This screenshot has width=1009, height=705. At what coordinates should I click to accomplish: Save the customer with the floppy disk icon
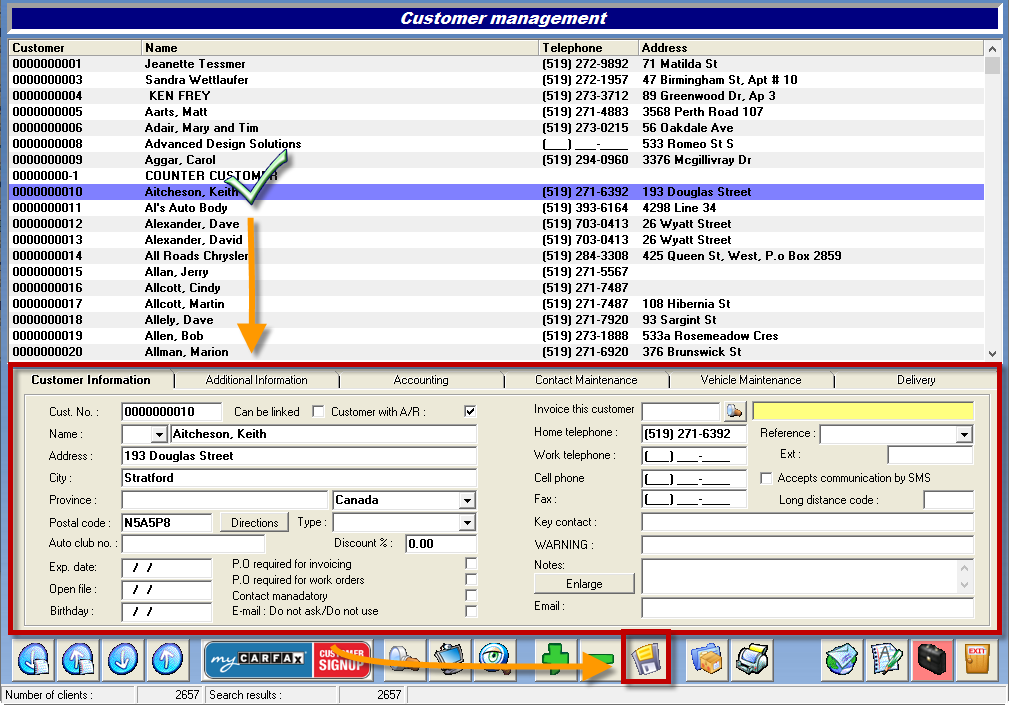(x=646, y=659)
